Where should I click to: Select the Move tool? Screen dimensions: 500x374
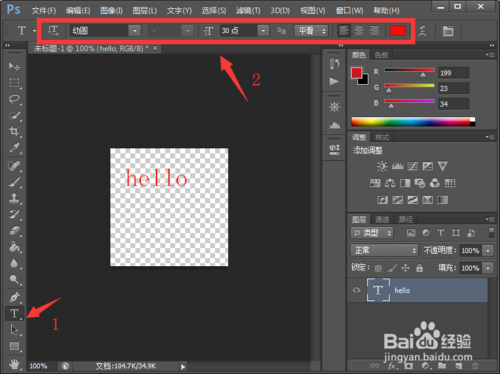point(14,66)
